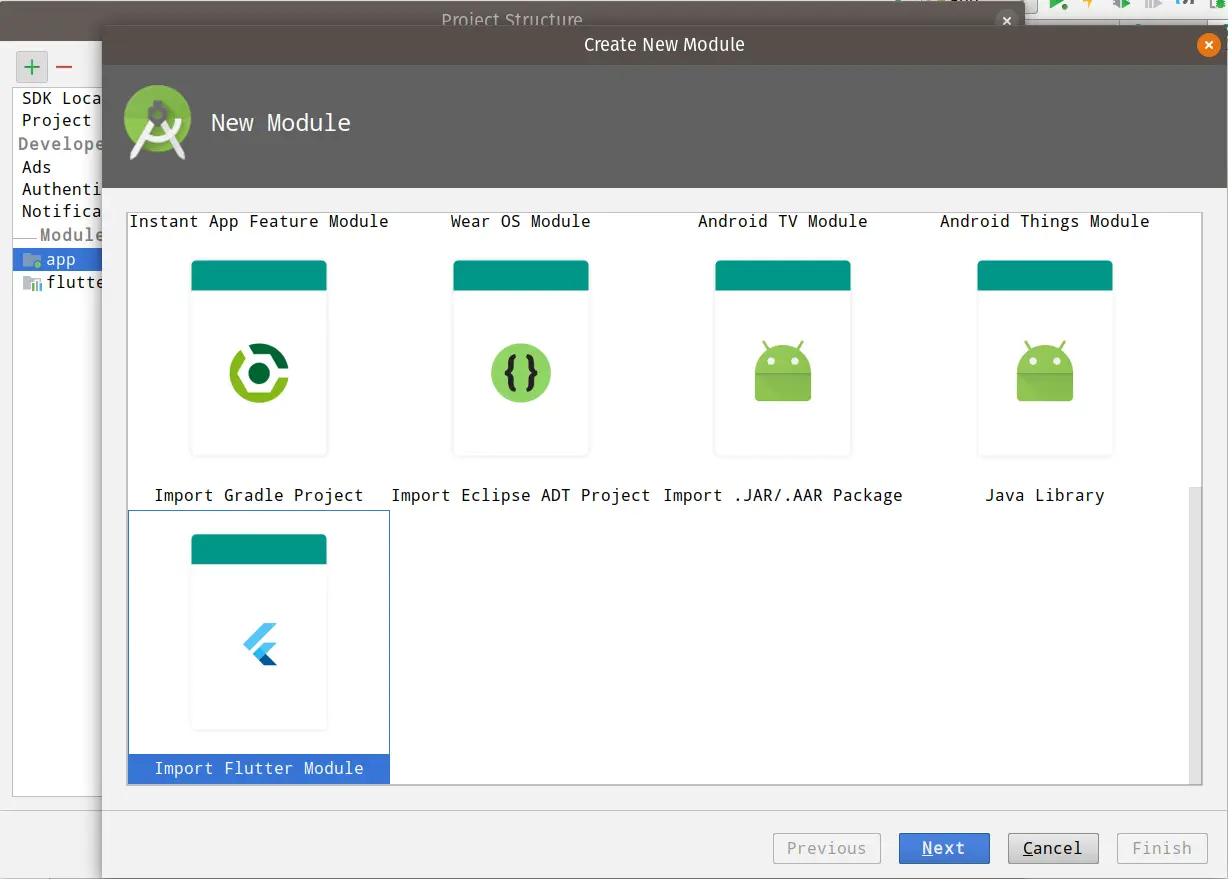Close the Create New Module dialog
This screenshot has width=1228, height=879.
[1208, 45]
